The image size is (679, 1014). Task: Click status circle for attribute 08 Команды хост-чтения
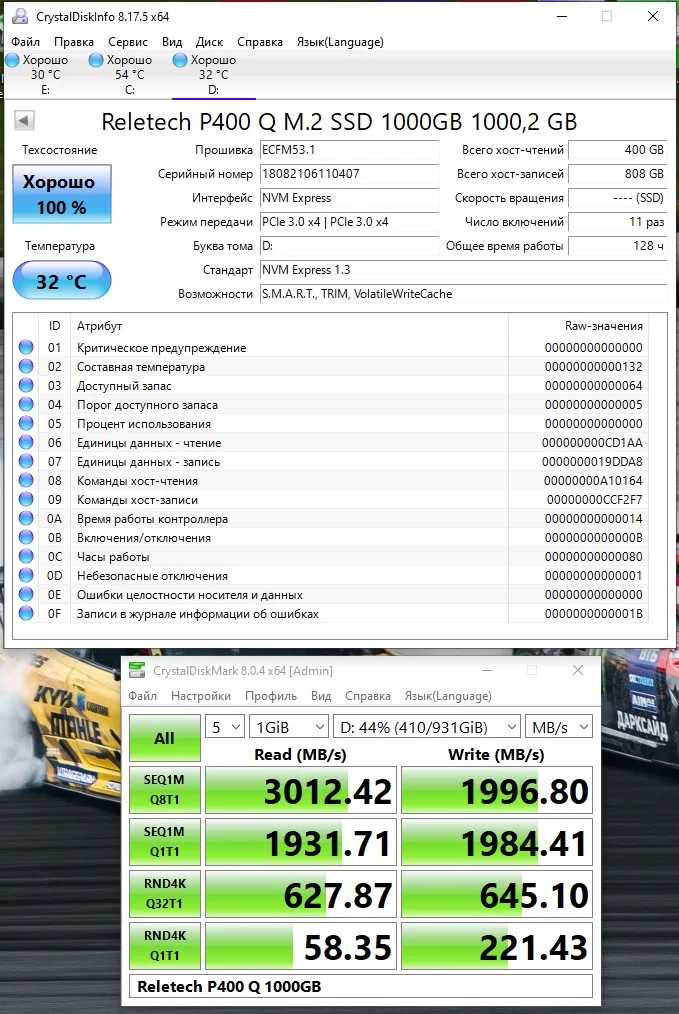pos(26,480)
